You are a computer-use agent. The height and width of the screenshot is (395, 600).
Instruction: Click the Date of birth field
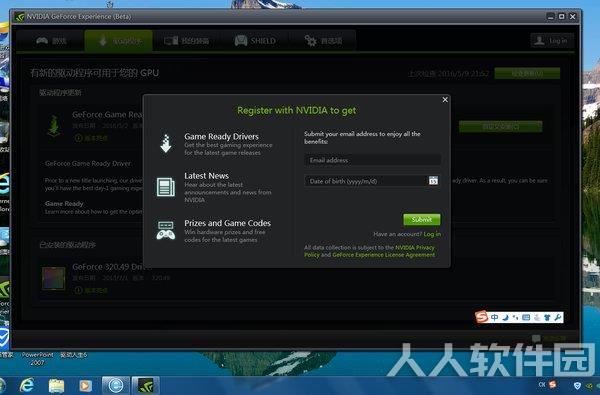tap(373, 181)
